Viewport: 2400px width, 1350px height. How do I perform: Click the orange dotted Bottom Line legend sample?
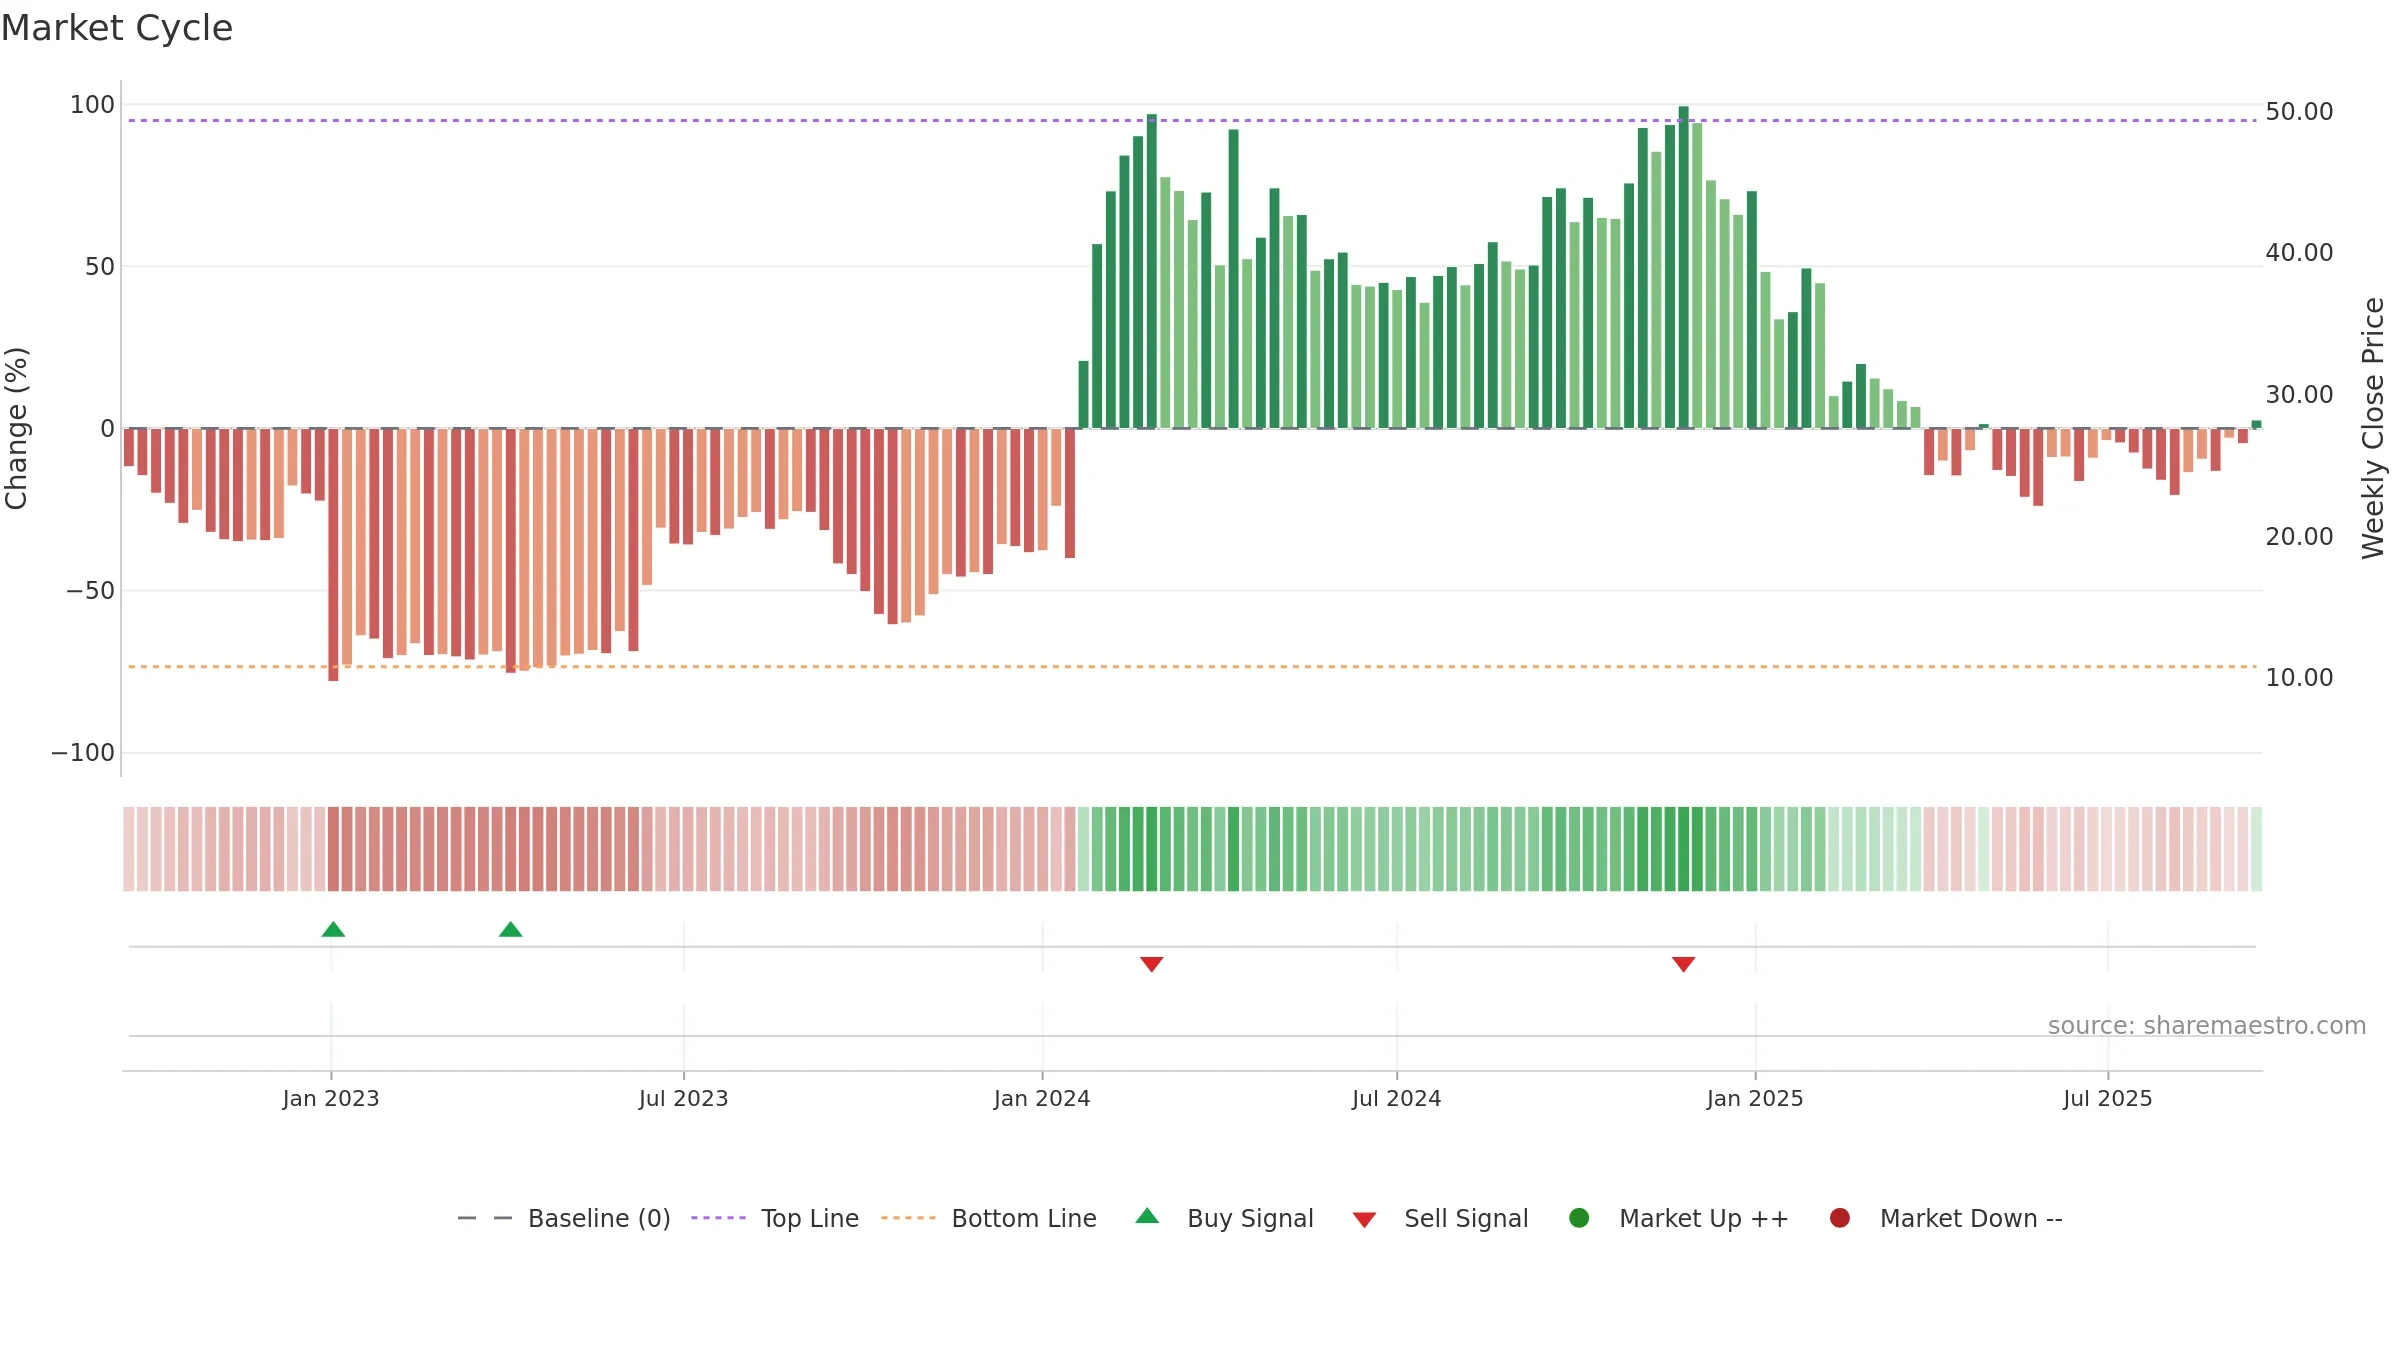(908, 1218)
